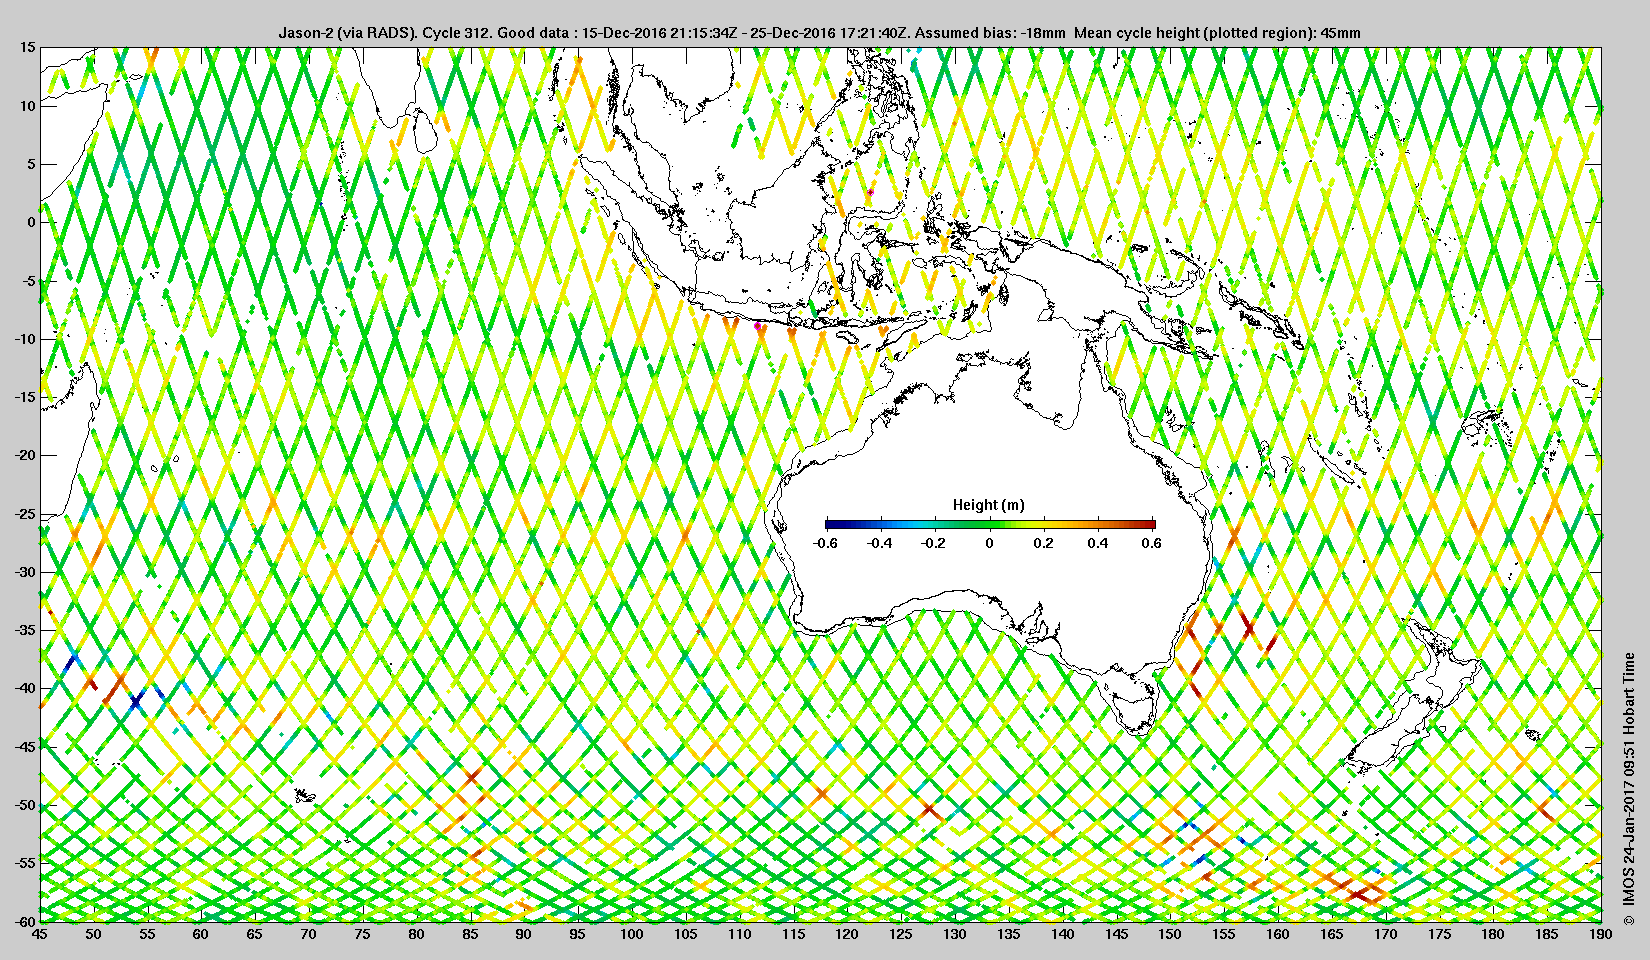Screen dimensions: 1650x960
Task: Click the 160 longitude label on x-axis
Action: coord(1278,935)
